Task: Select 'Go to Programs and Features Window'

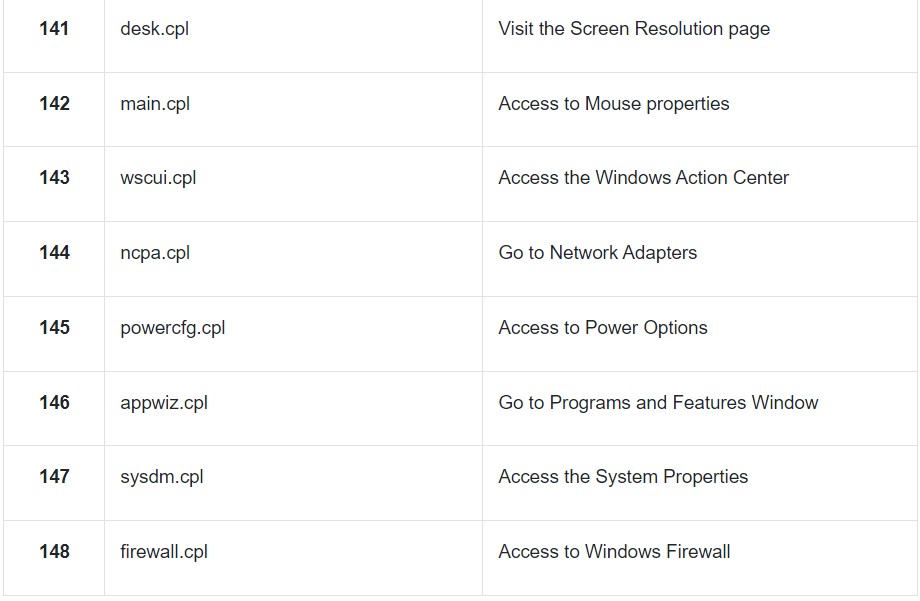Action: 658,403
